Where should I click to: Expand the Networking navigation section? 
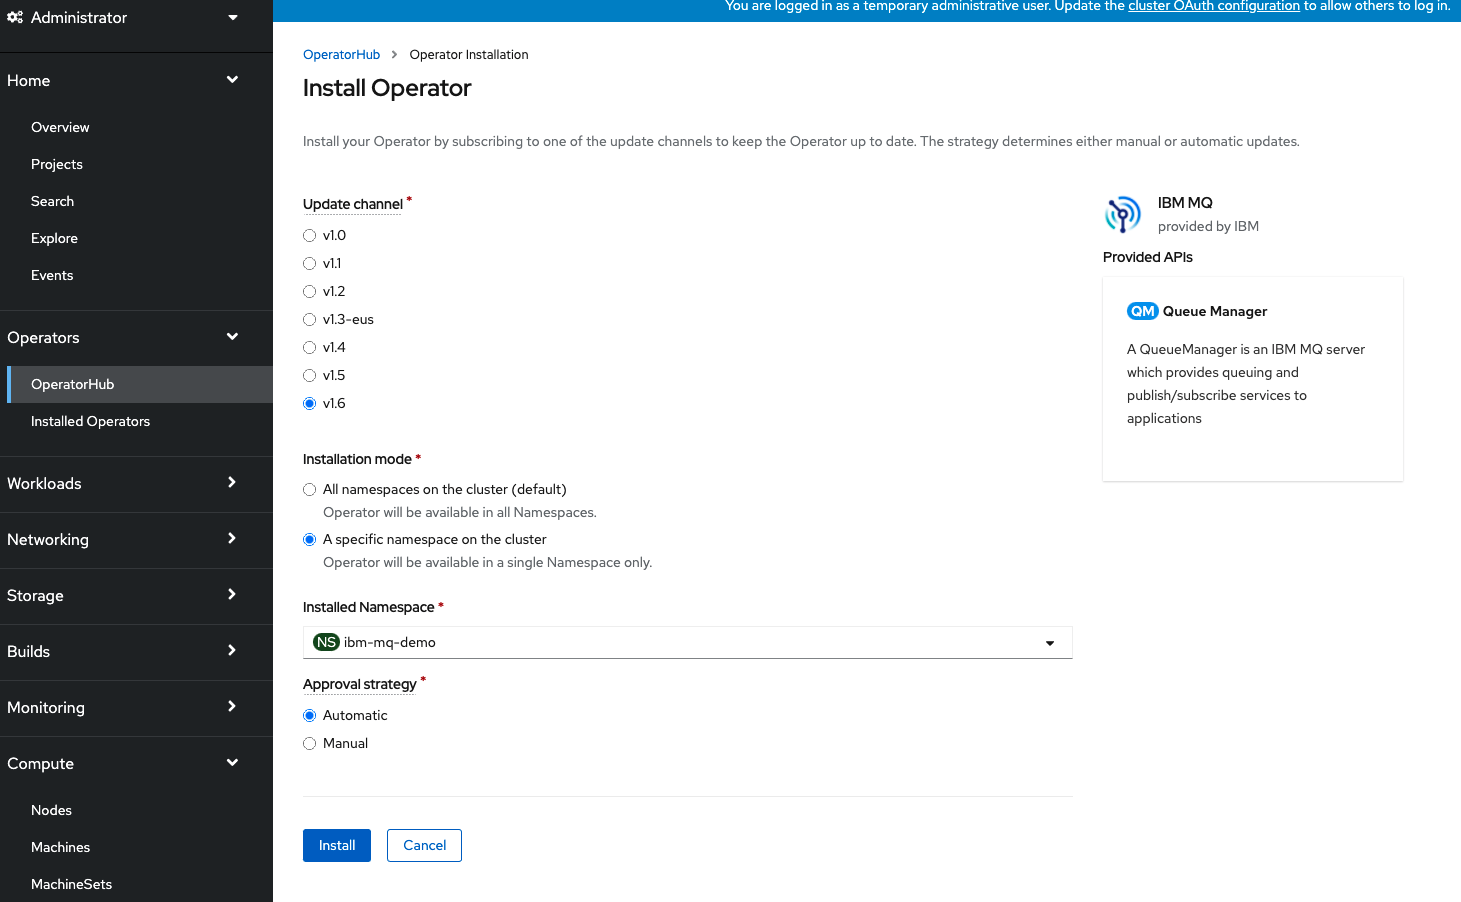click(136, 540)
